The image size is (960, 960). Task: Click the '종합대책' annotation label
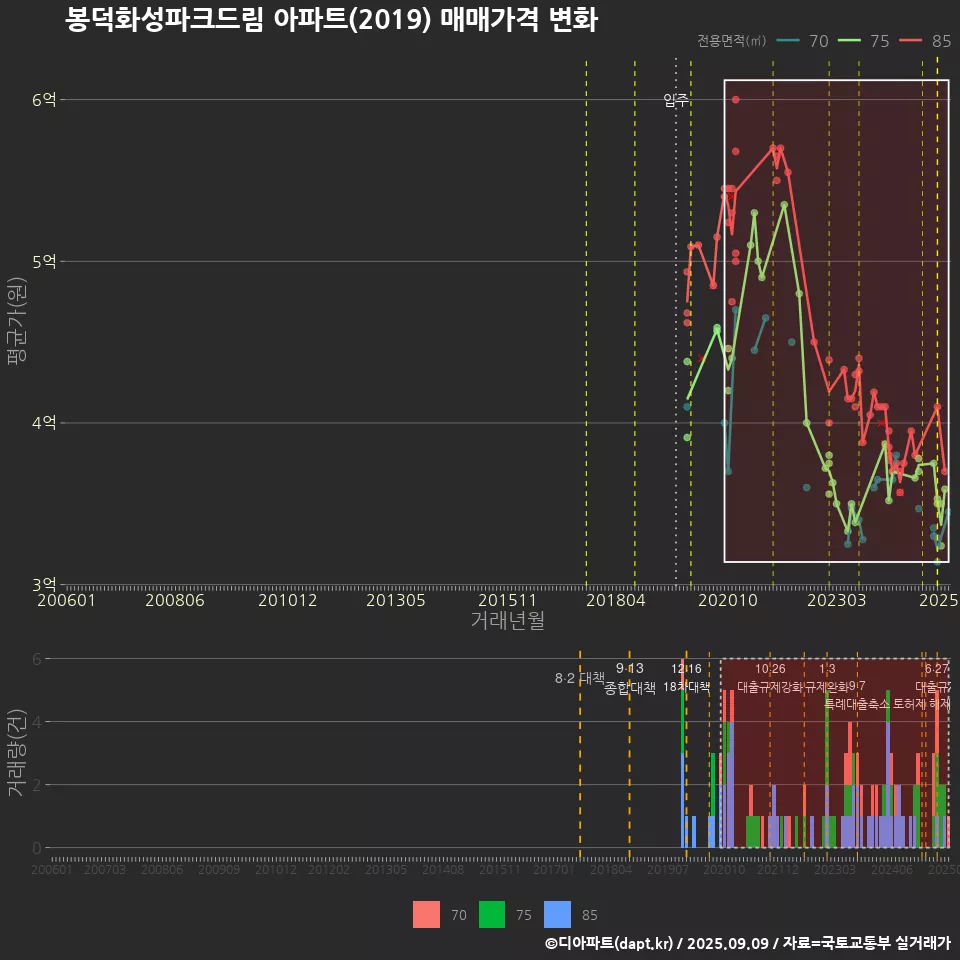pos(629,688)
